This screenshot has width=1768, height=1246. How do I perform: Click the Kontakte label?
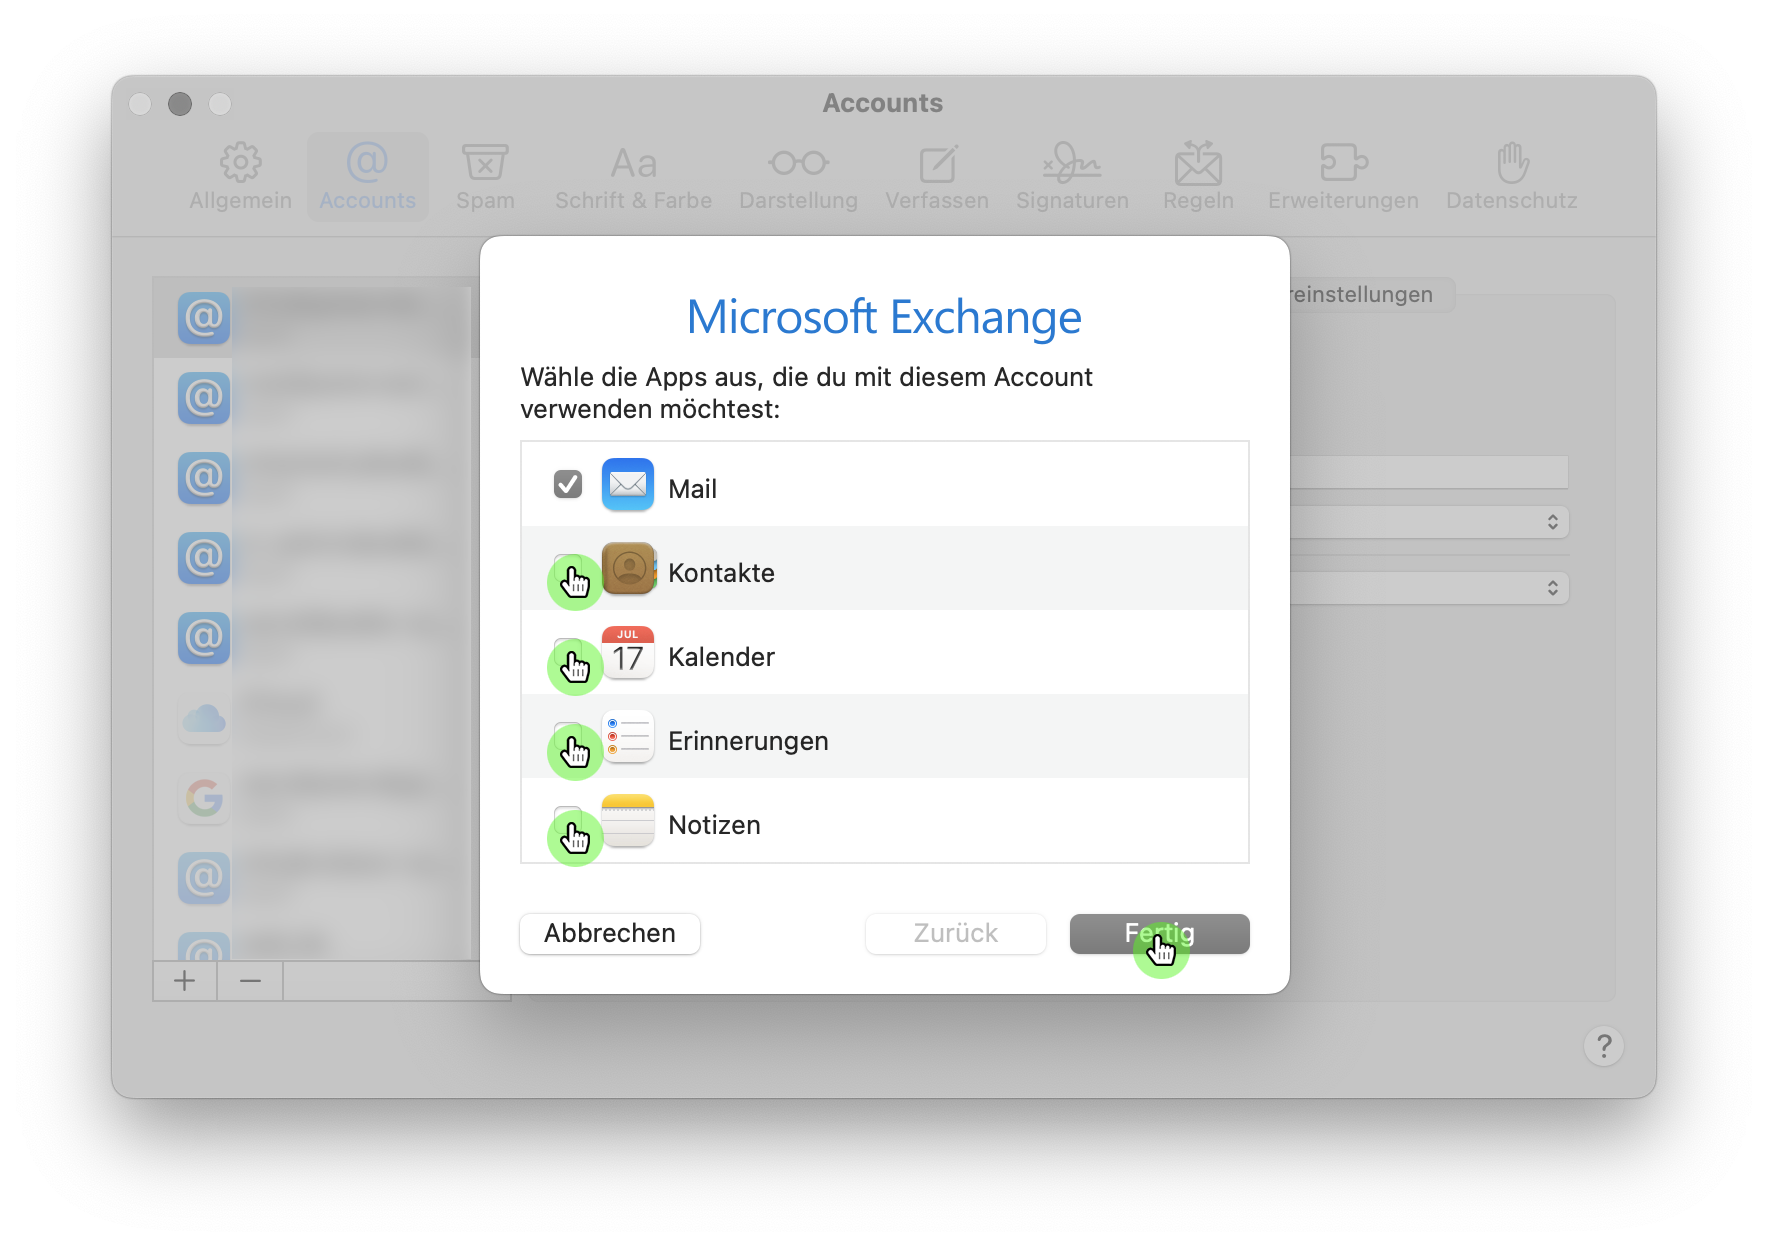pyautogui.click(x=721, y=573)
